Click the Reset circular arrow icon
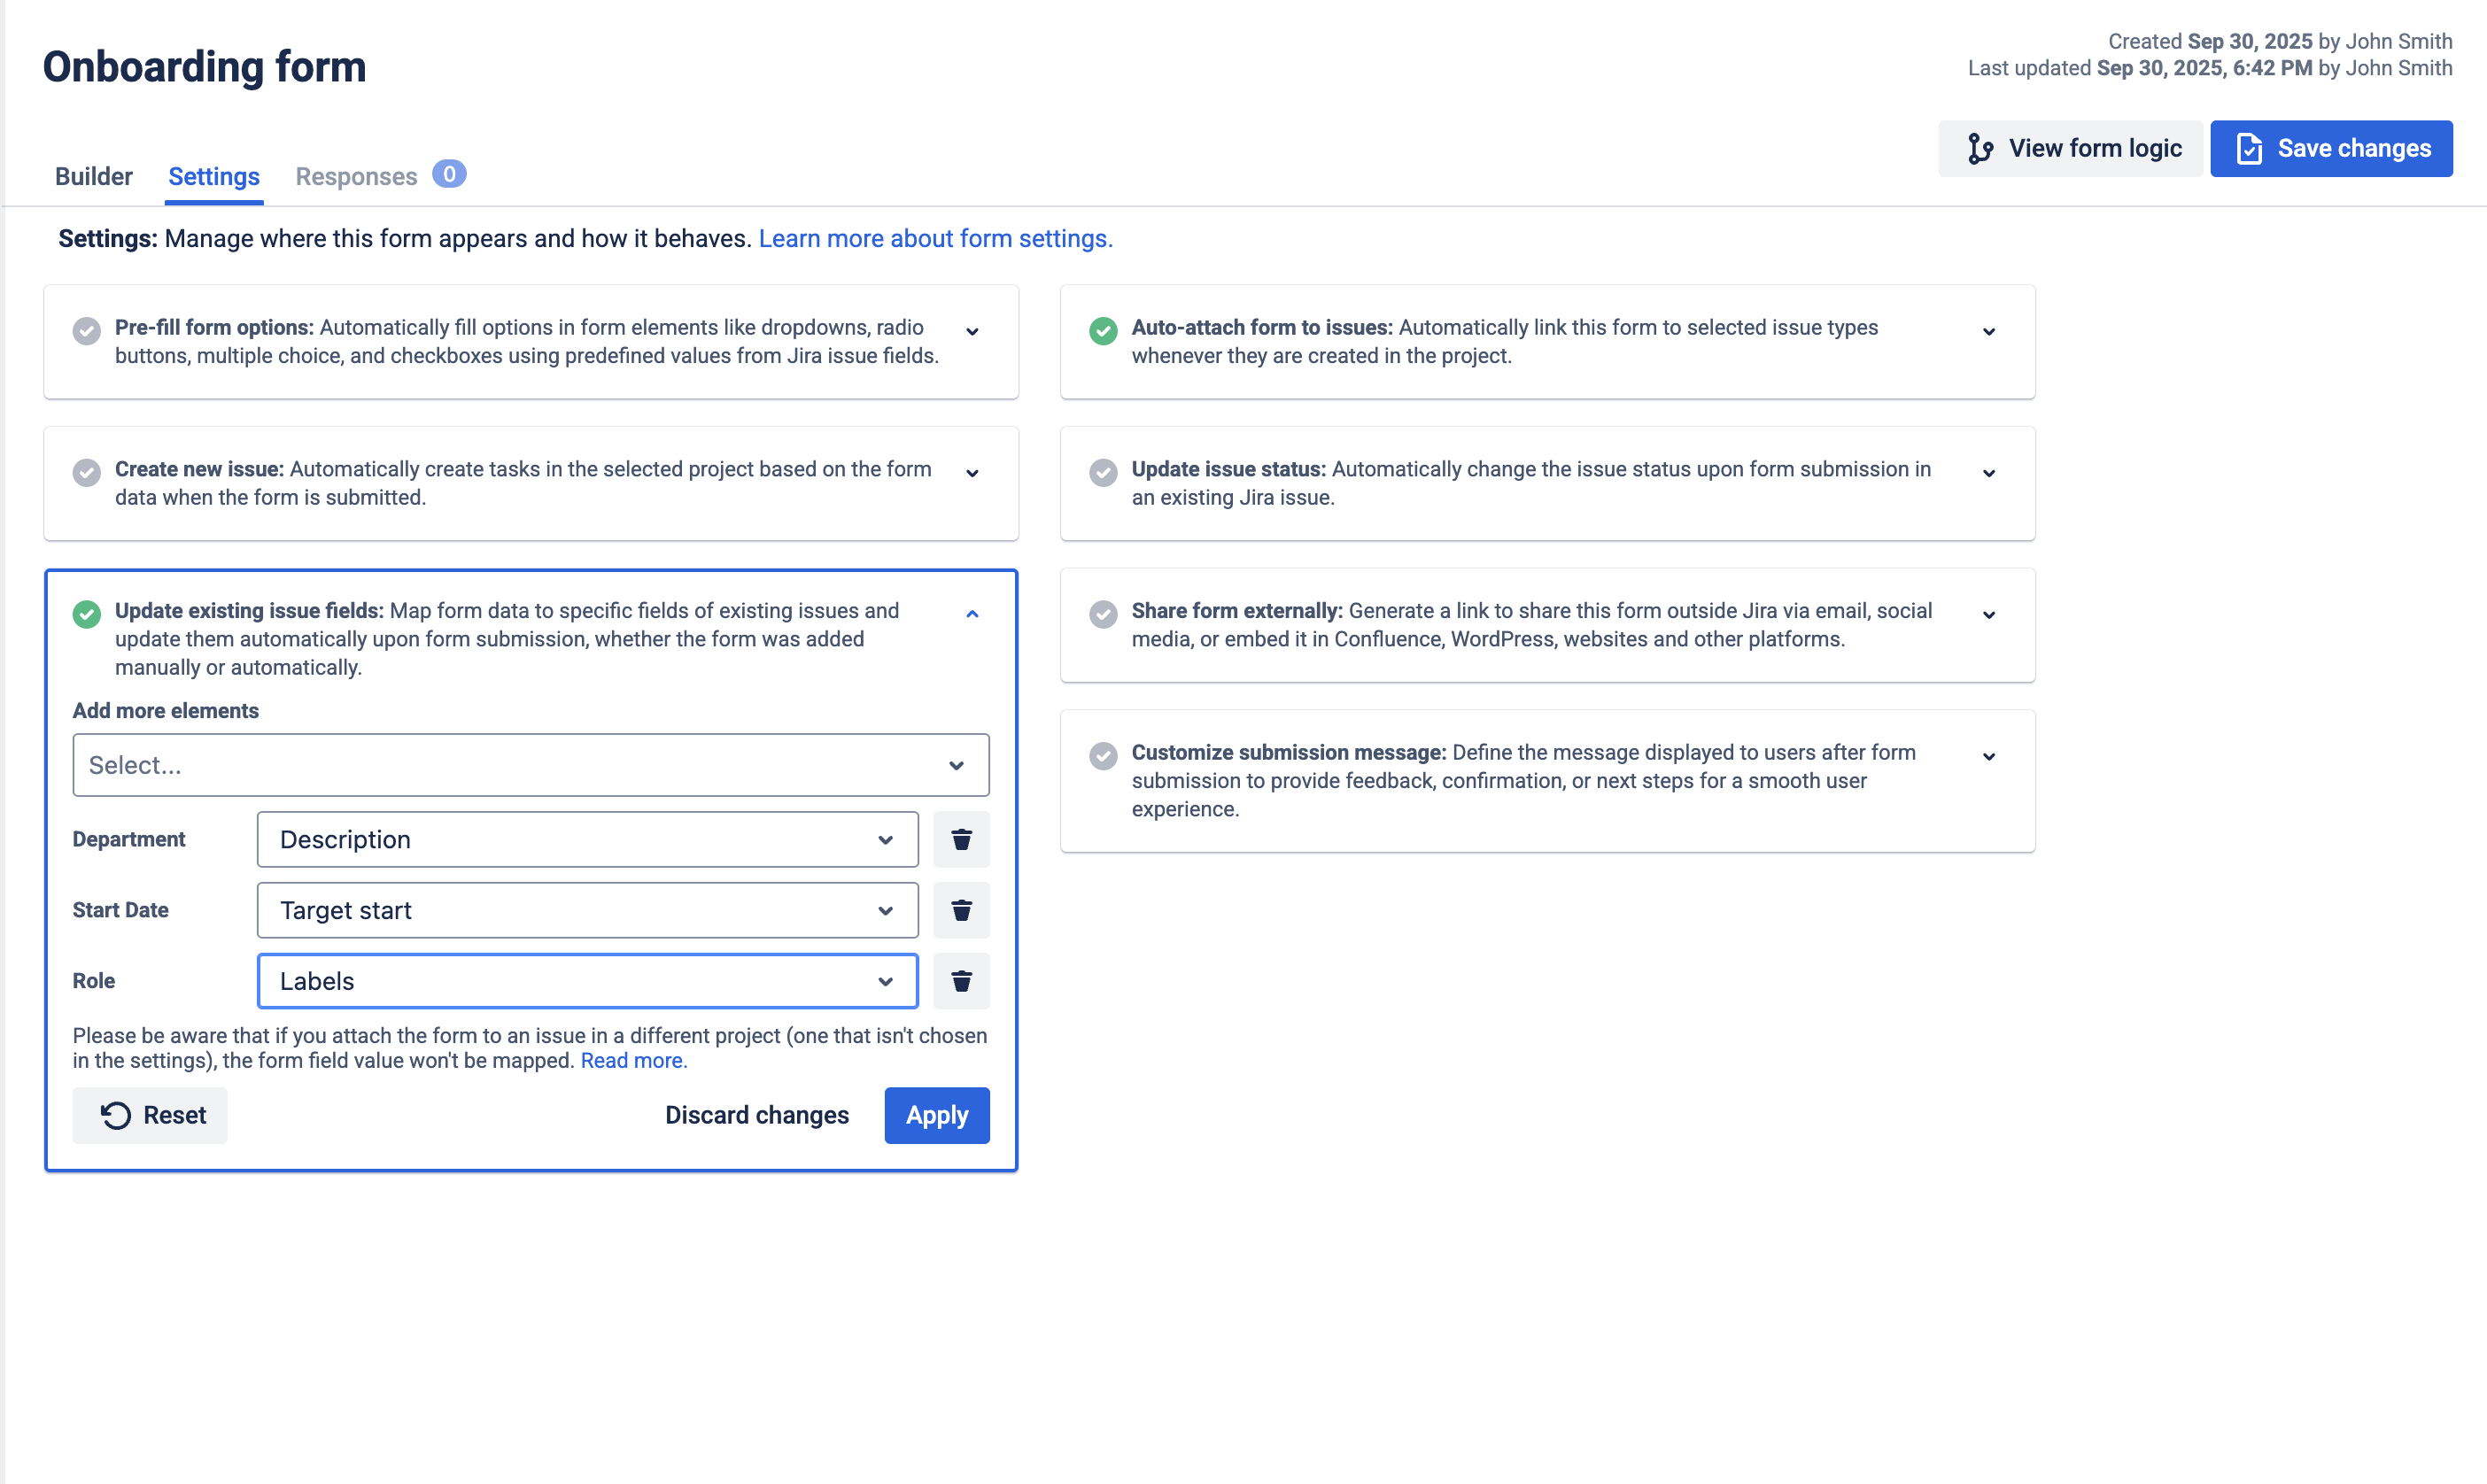Viewport: 2487px width, 1484px height. click(116, 1115)
